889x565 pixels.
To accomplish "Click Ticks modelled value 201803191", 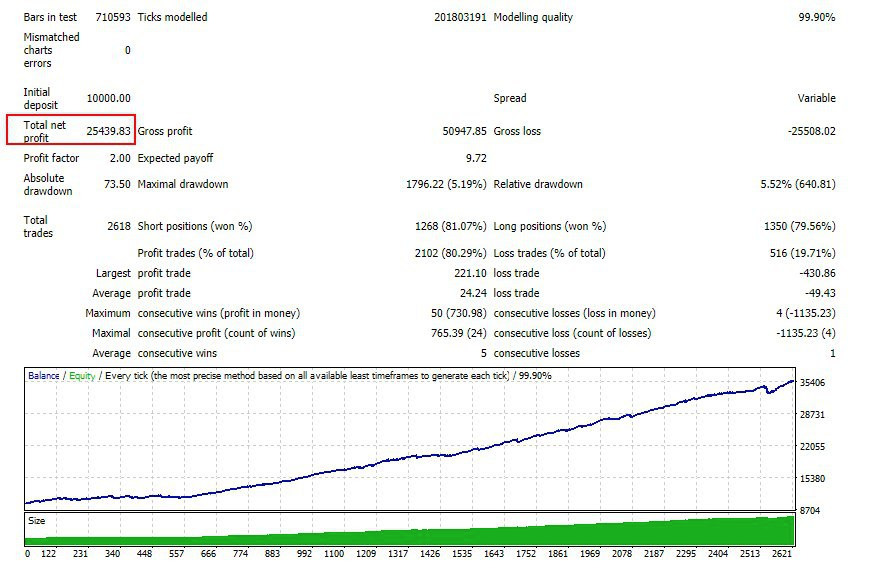I will point(460,17).
